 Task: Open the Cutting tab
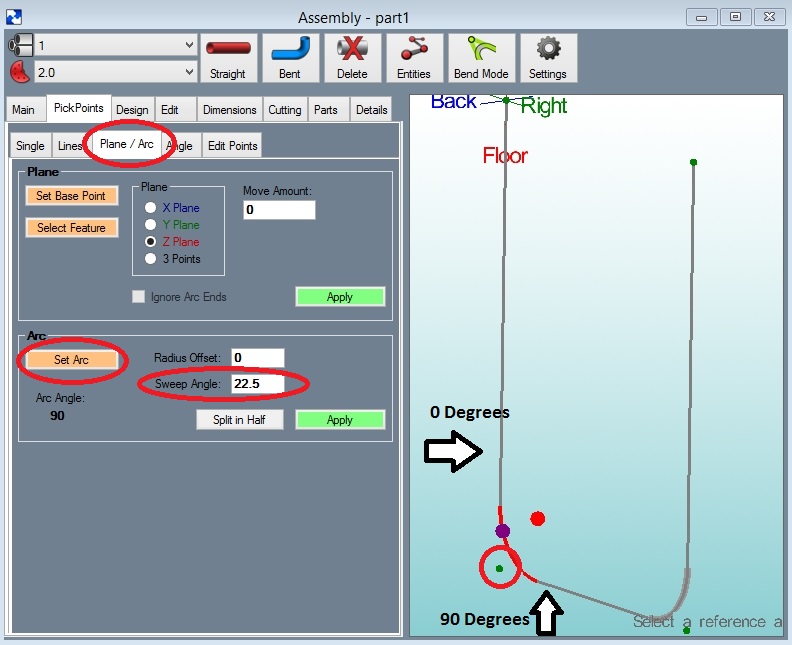pyautogui.click(x=285, y=110)
